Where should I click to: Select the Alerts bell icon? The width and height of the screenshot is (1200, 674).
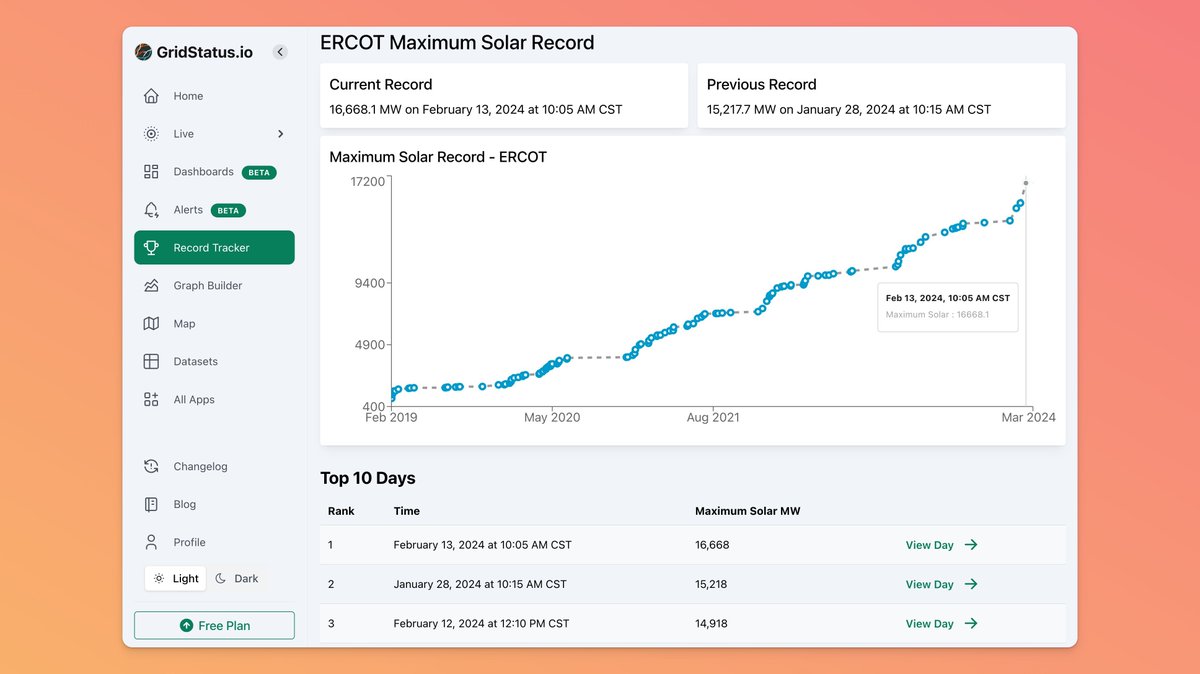151,209
